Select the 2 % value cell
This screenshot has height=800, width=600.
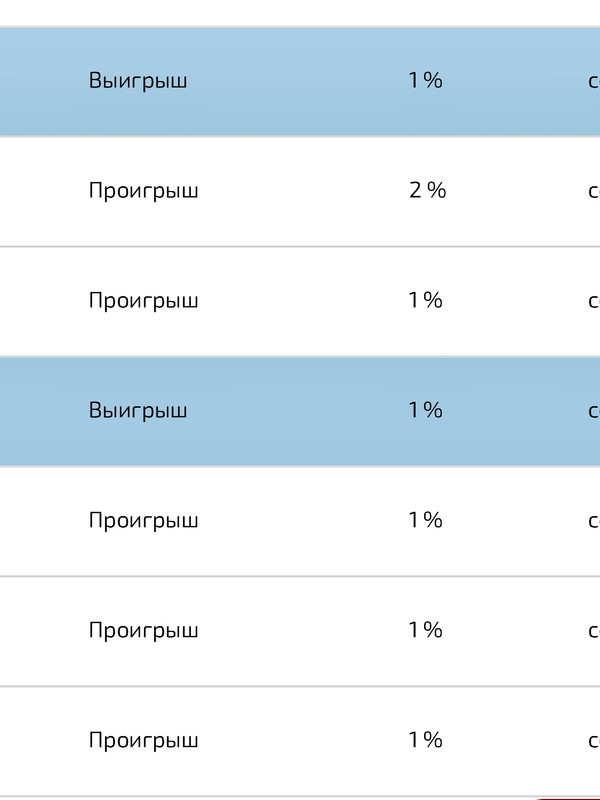(428, 190)
